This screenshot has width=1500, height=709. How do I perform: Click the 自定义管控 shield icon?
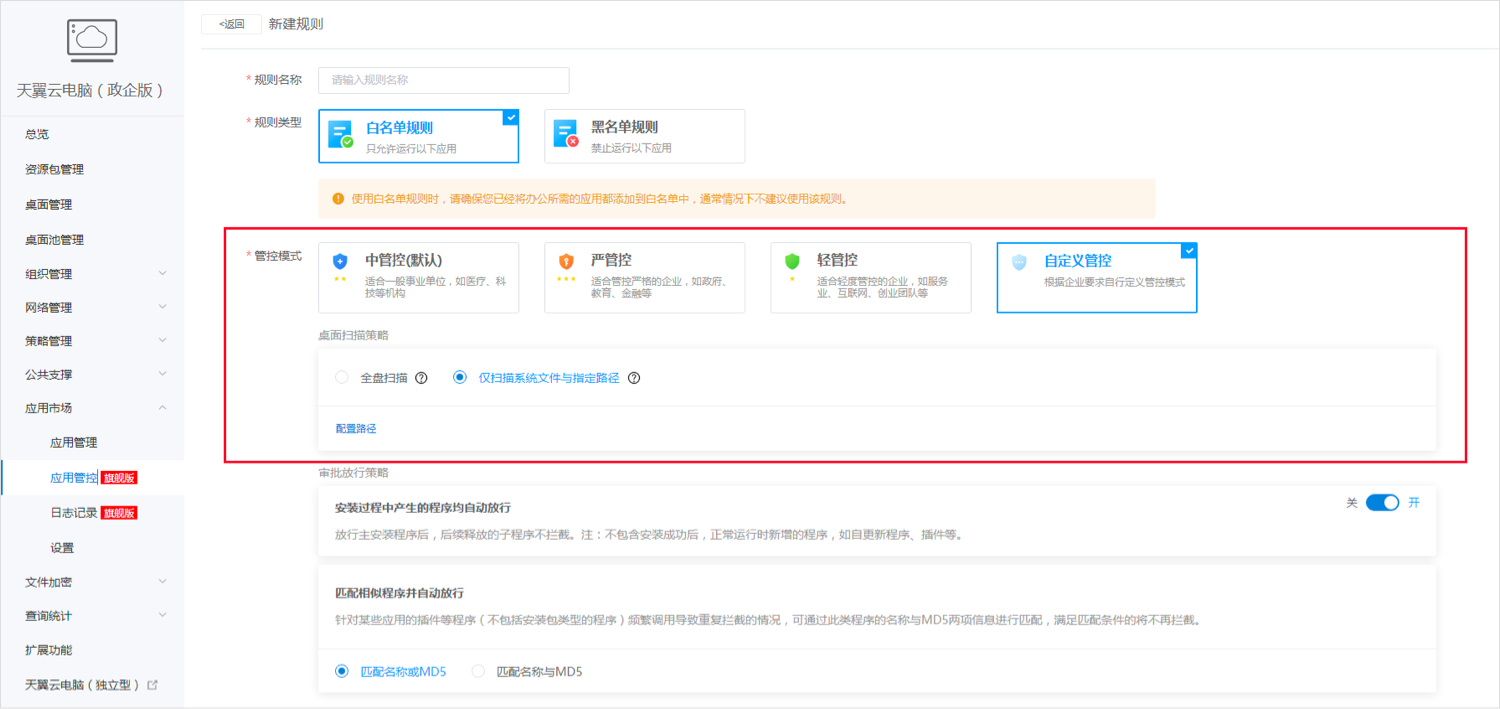pos(1017,262)
